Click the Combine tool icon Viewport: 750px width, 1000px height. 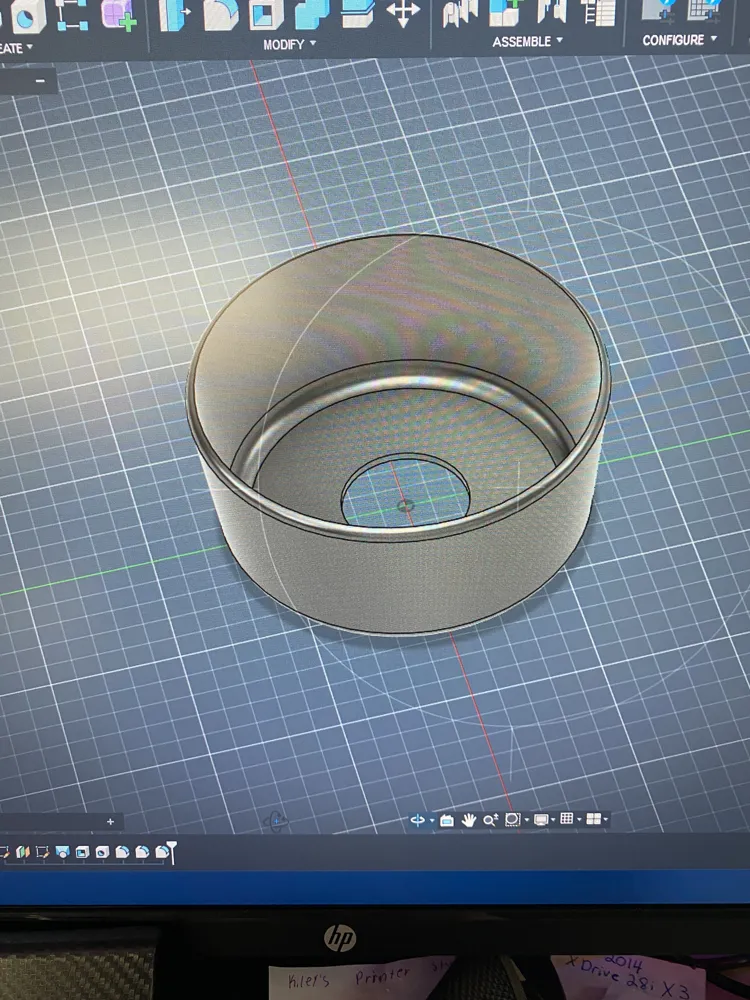point(312,14)
